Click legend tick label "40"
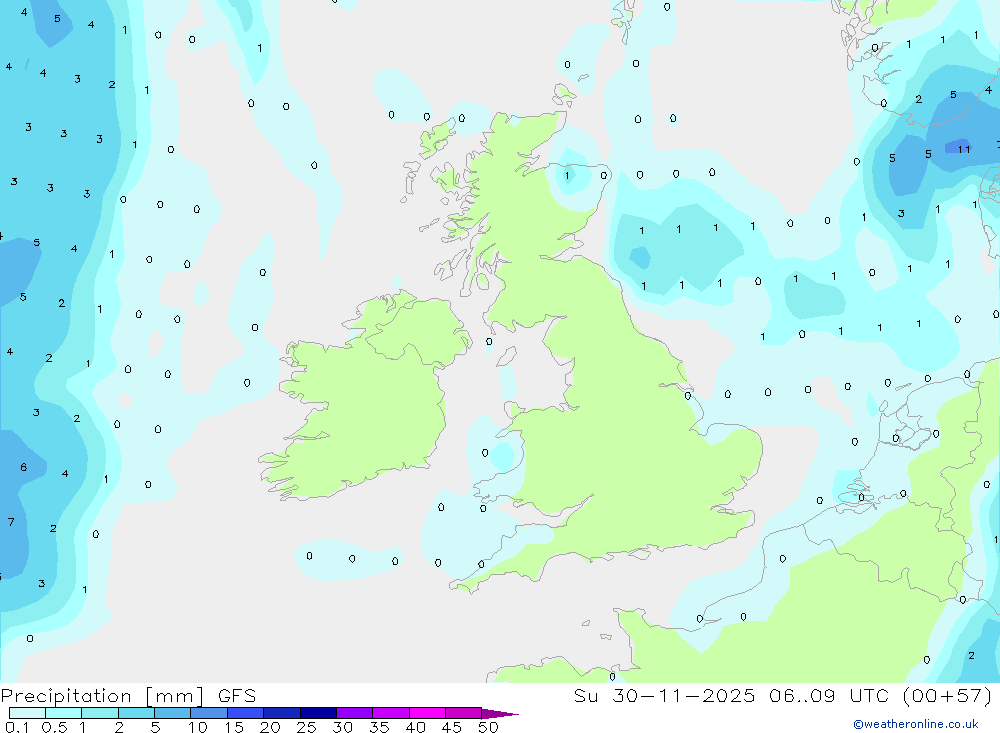The width and height of the screenshot is (1000, 733). point(416,727)
